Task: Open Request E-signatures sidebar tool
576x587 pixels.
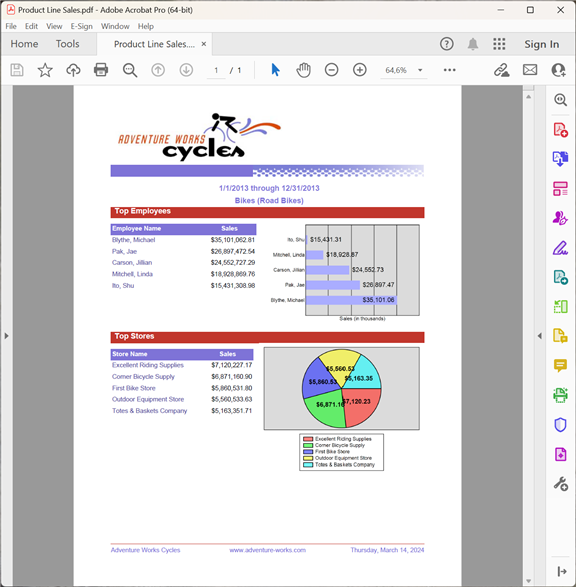Action: coord(560,218)
